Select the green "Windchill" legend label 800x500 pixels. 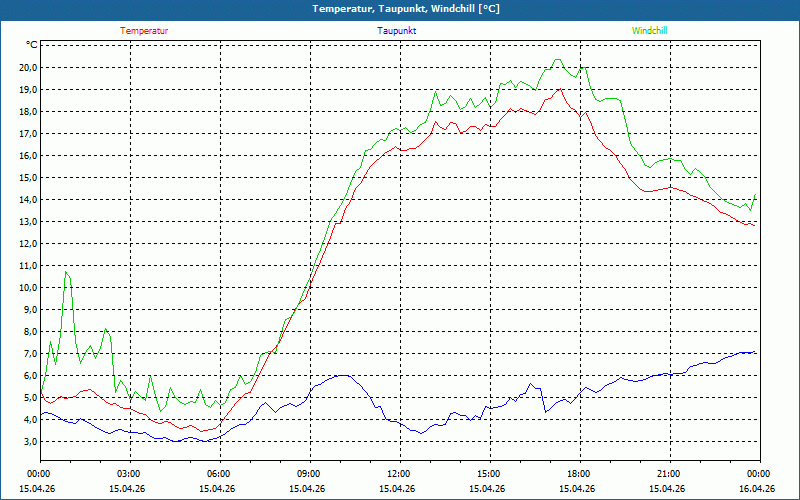649,31
